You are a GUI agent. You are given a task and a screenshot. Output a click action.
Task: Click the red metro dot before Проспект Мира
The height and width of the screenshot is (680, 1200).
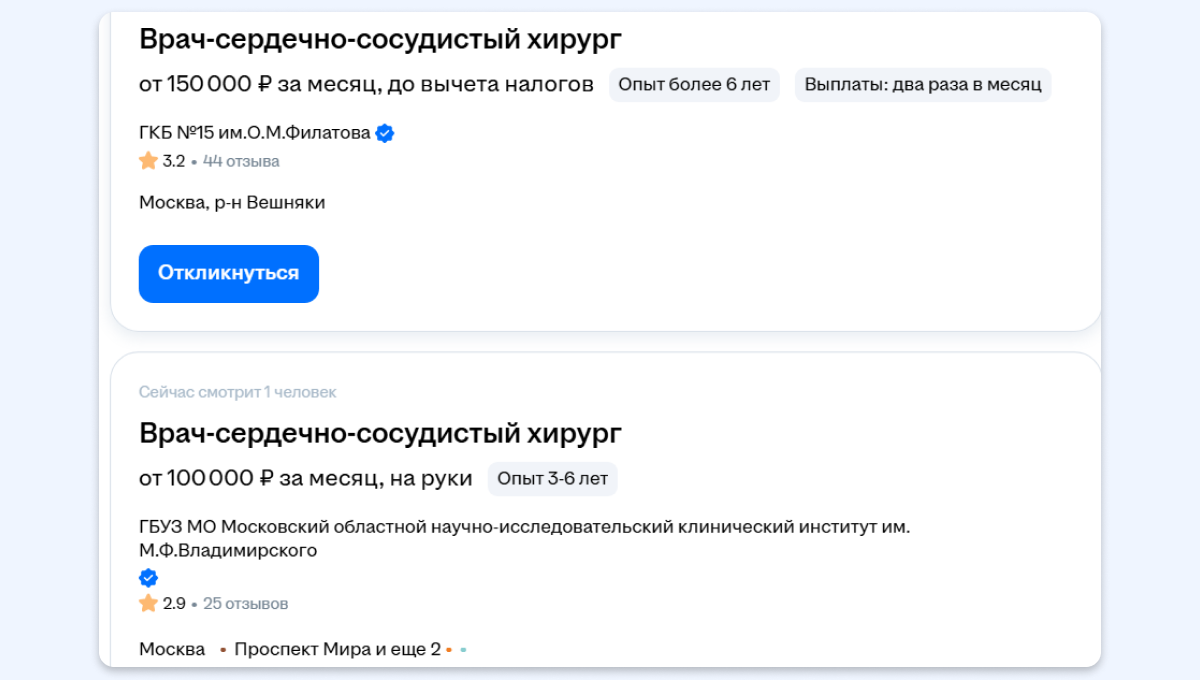point(223,650)
